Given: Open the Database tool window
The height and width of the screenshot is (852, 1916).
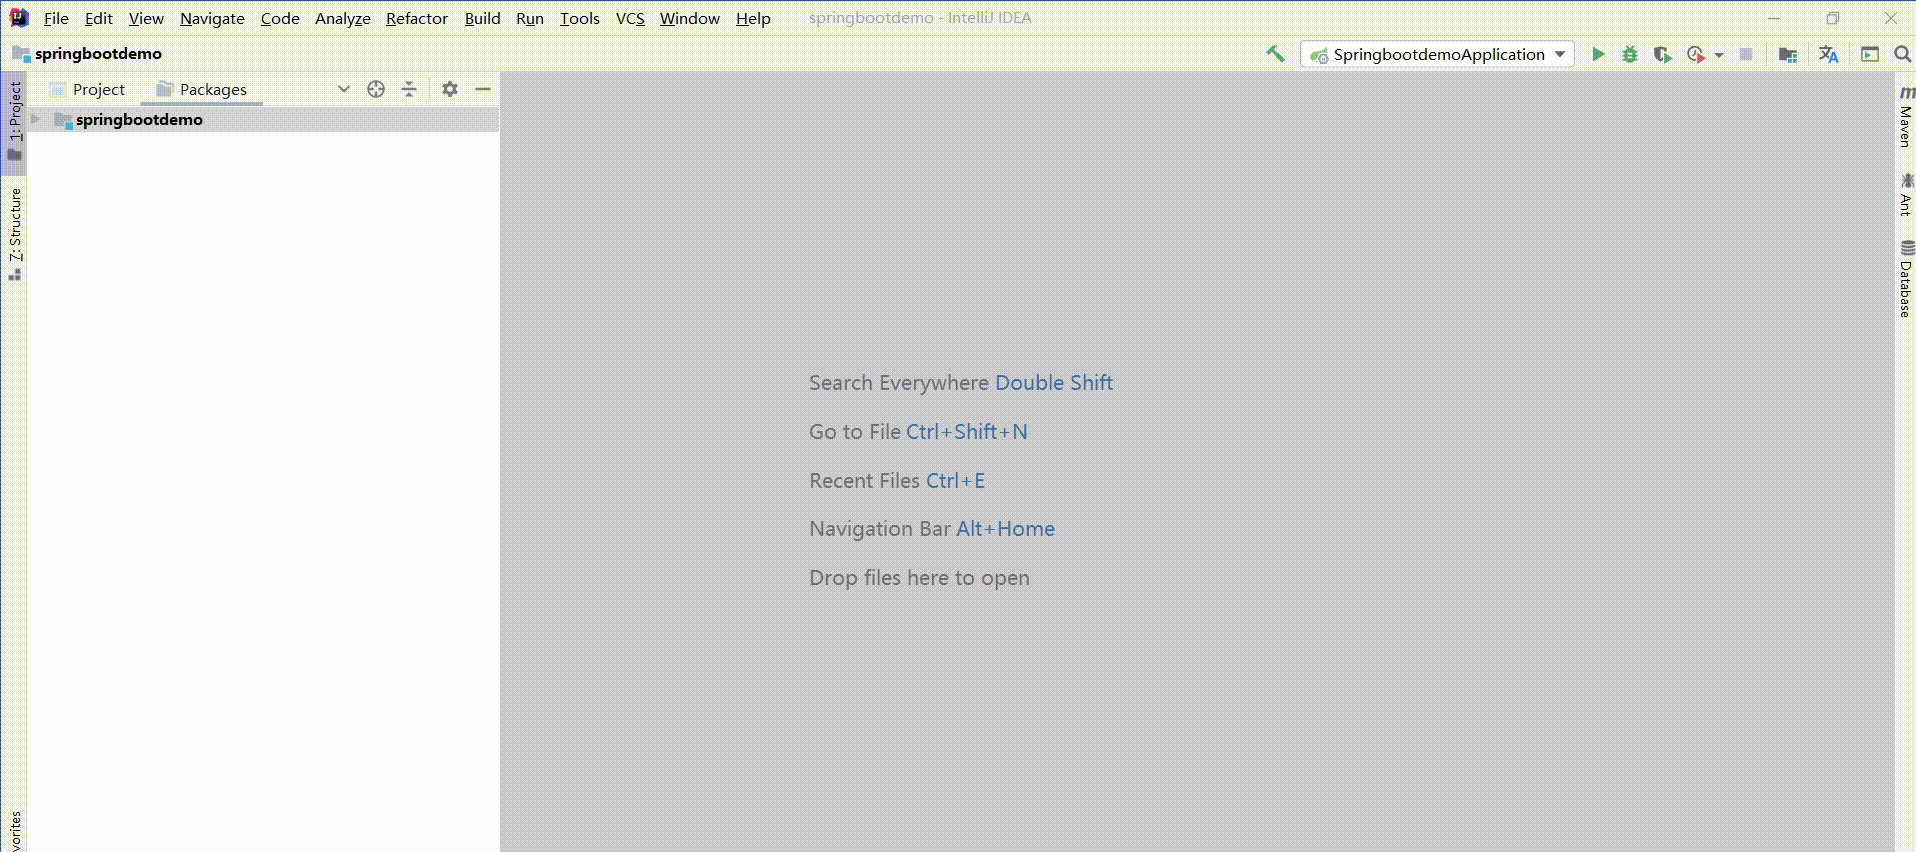Looking at the screenshot, I should (1905, 279).
